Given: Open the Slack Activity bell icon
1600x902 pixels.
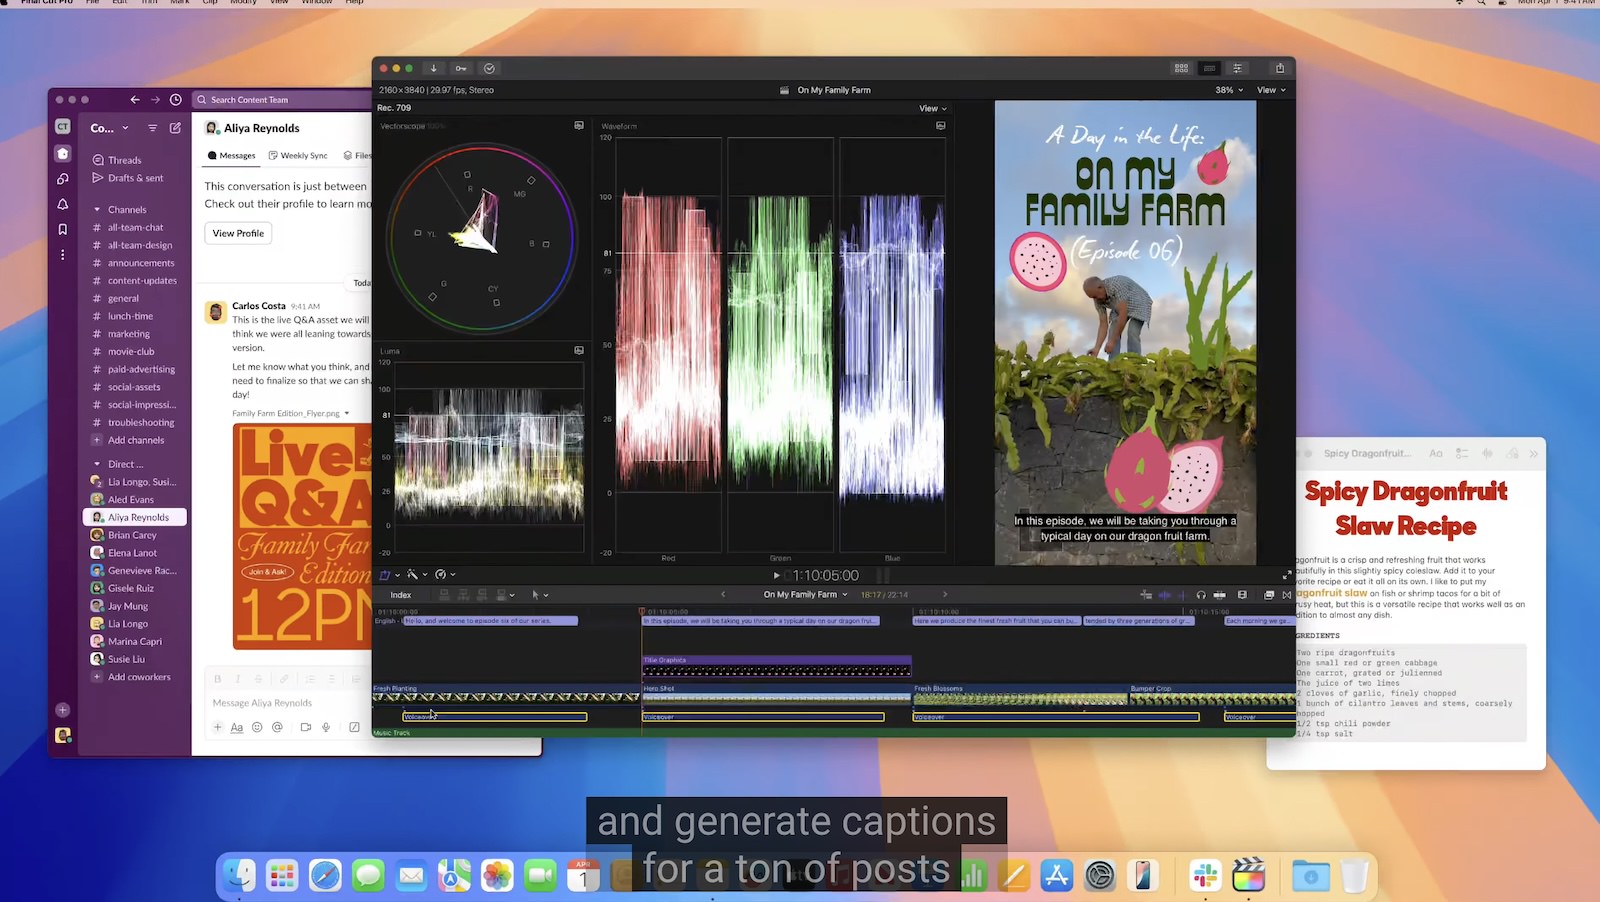Looking at the screenshot, I should point(63,204).
